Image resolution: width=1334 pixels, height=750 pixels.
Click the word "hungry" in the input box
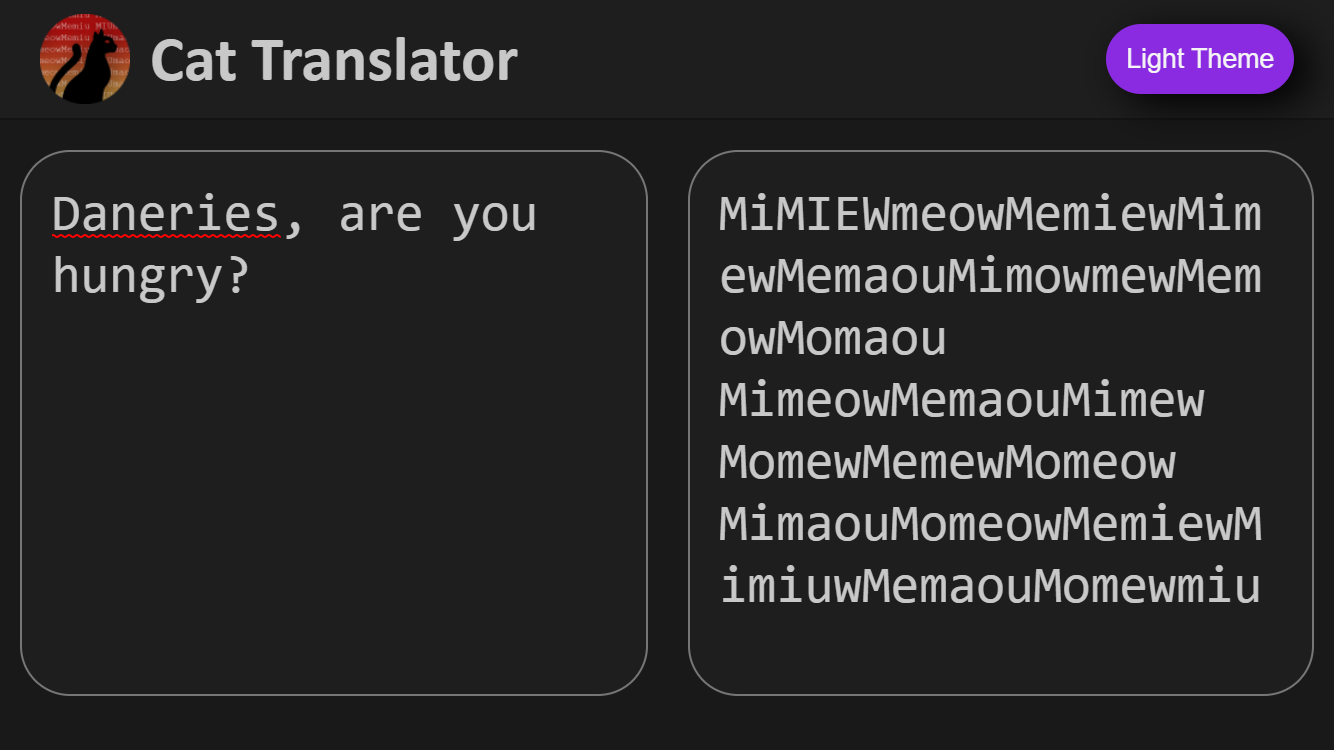point(138,276)
